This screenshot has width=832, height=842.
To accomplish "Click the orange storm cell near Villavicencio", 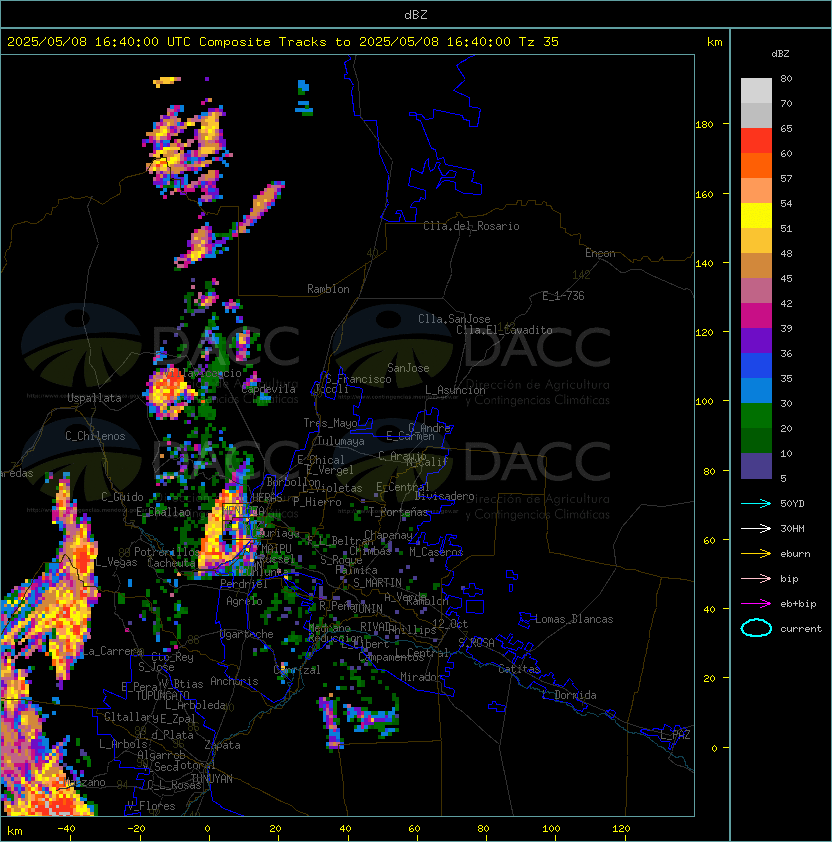I will (168, 392).
